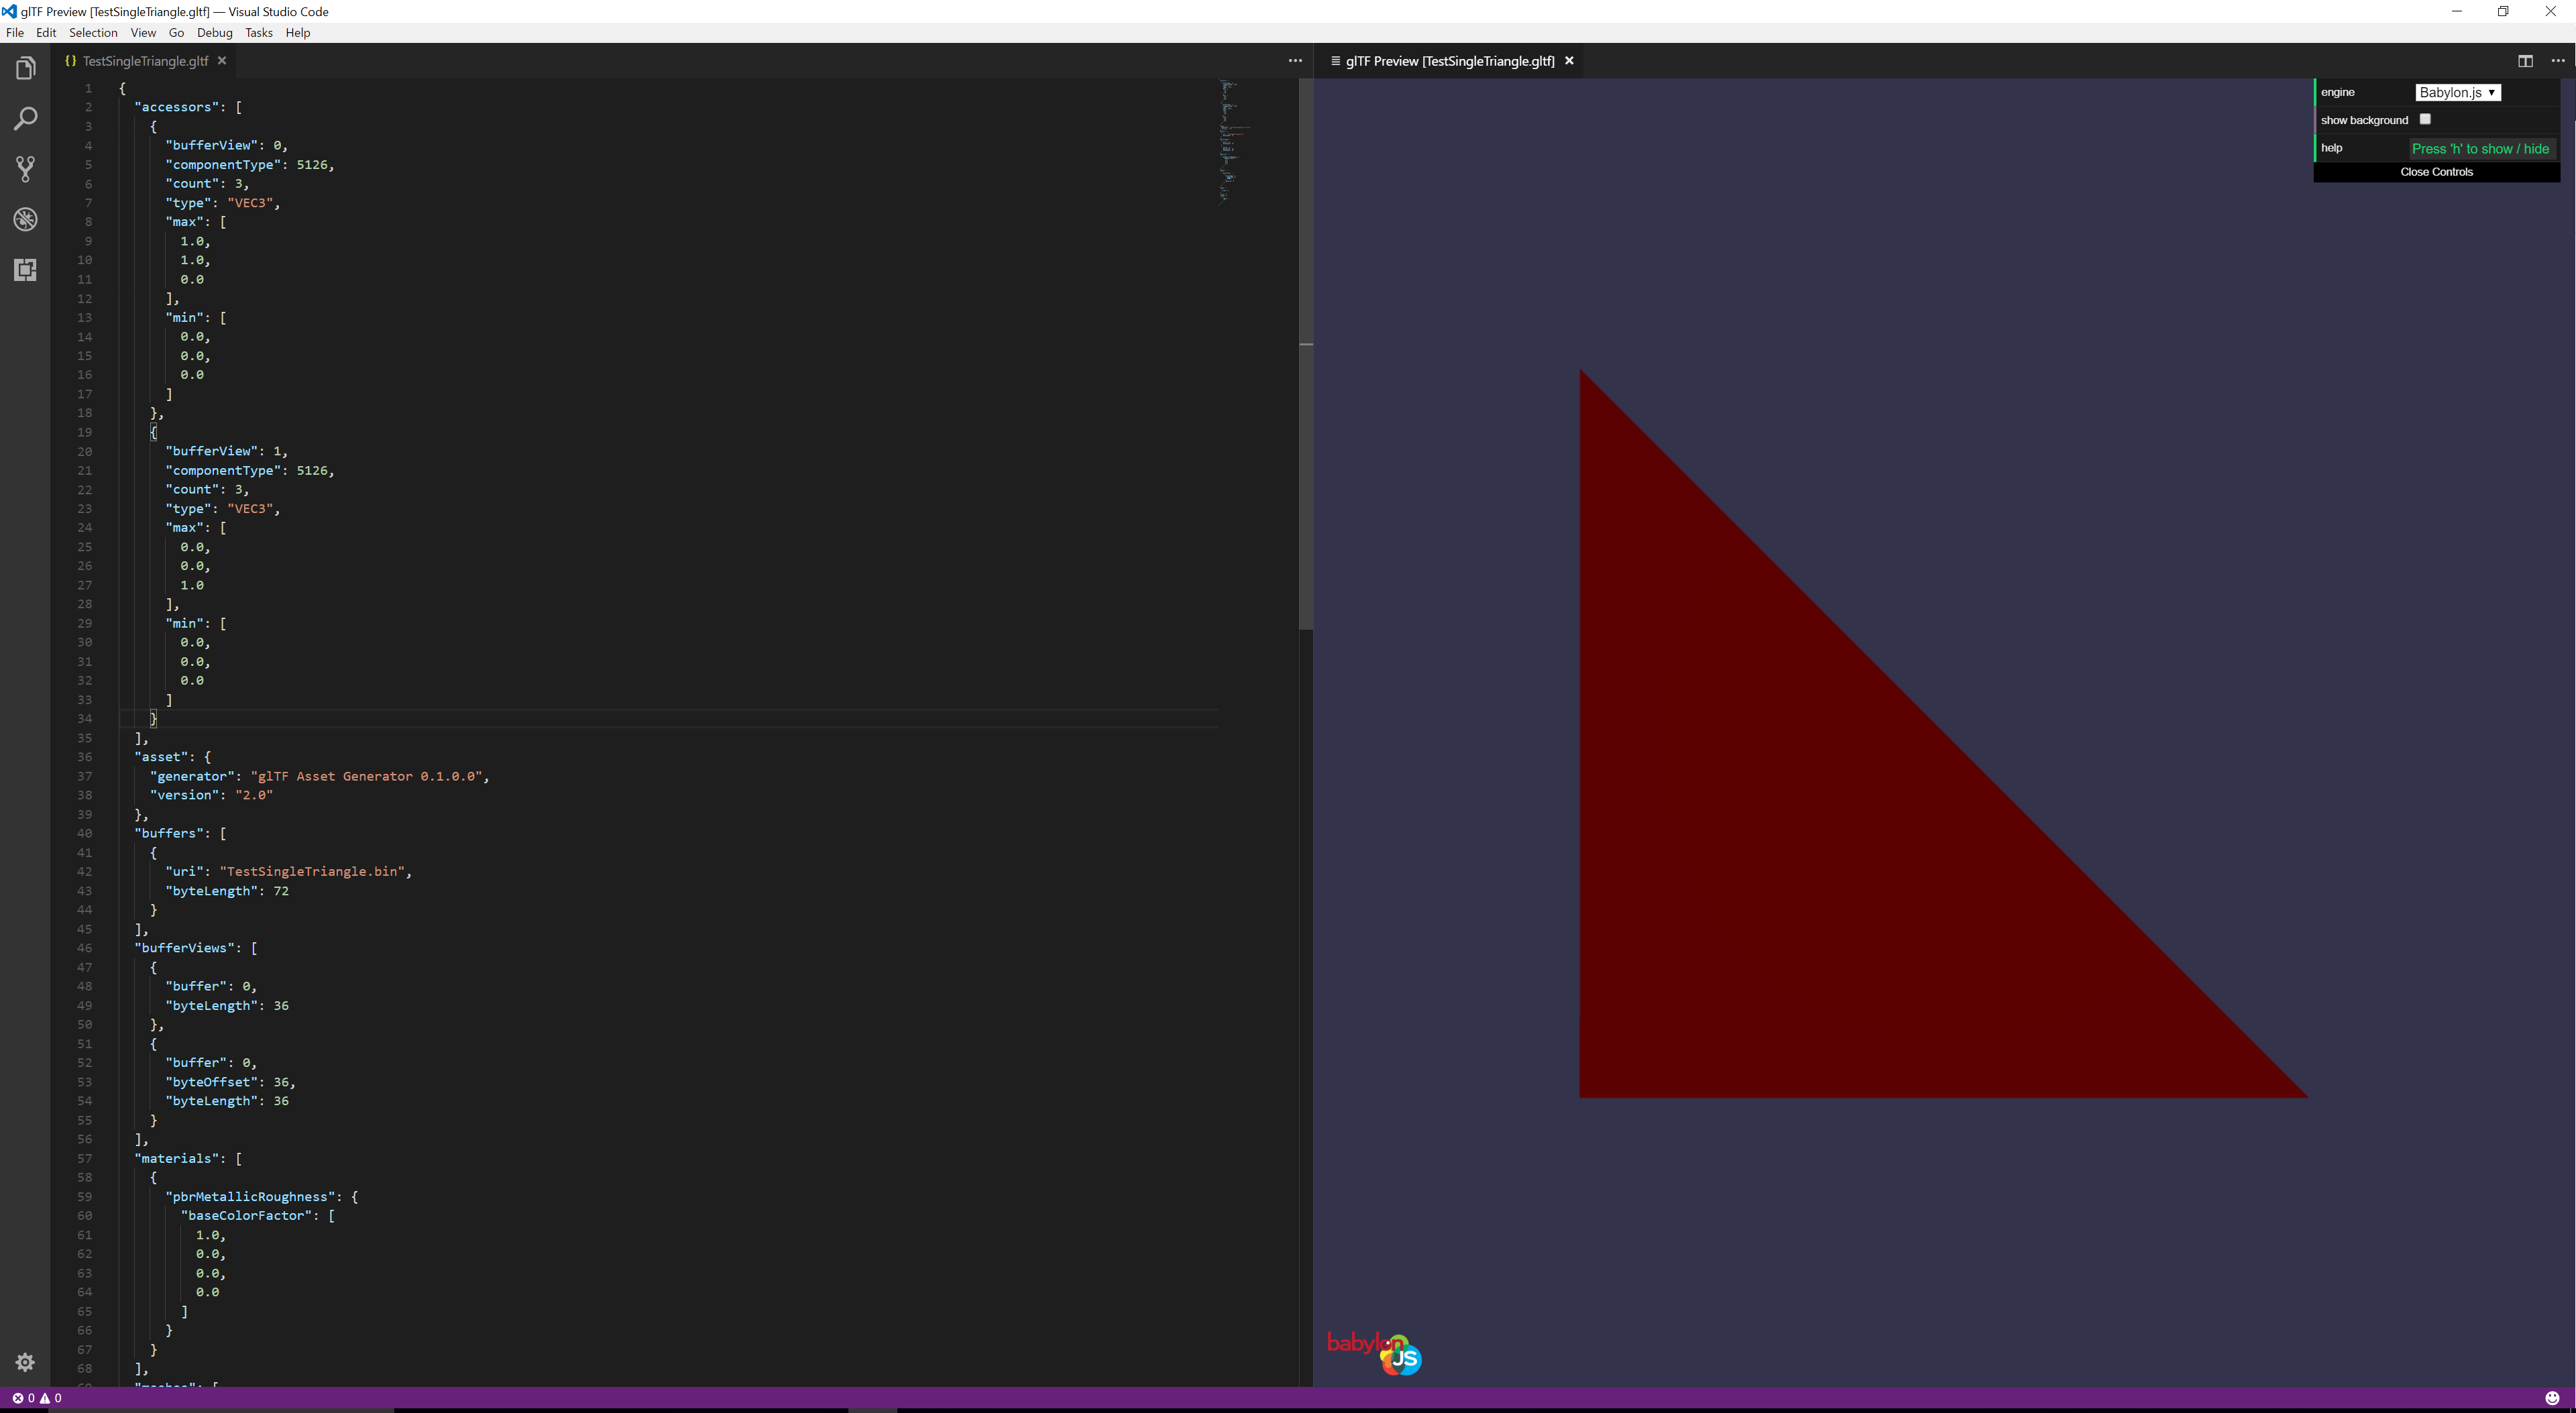Close the glTF Preview tab
The height and width of the screenshot is (1413, 2576).
1569,61
